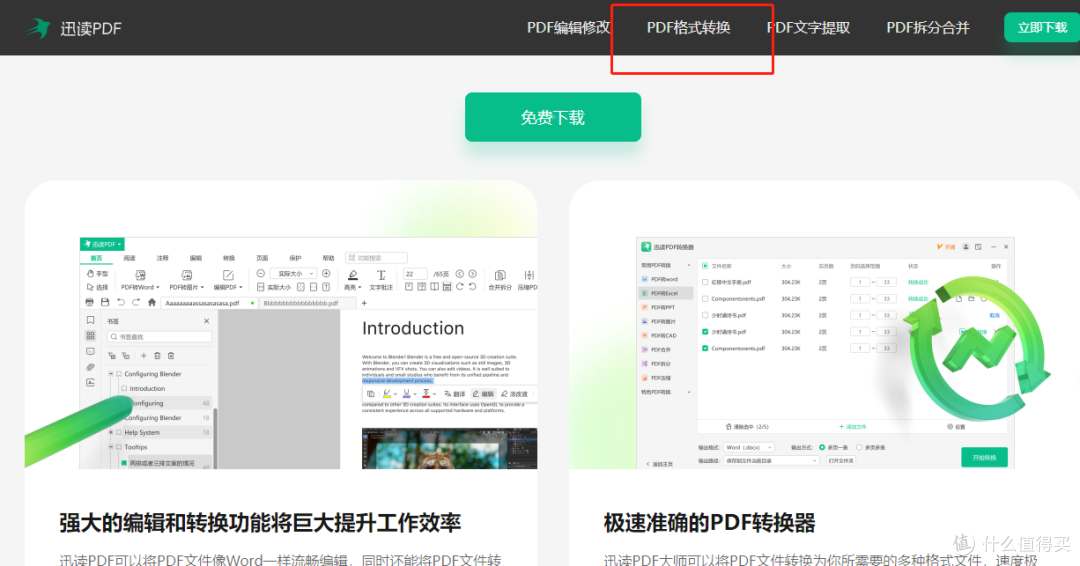Viewport: 1080px width, 566px height.
Task: Click the zoom in plus icon
Action: point(326,273)
